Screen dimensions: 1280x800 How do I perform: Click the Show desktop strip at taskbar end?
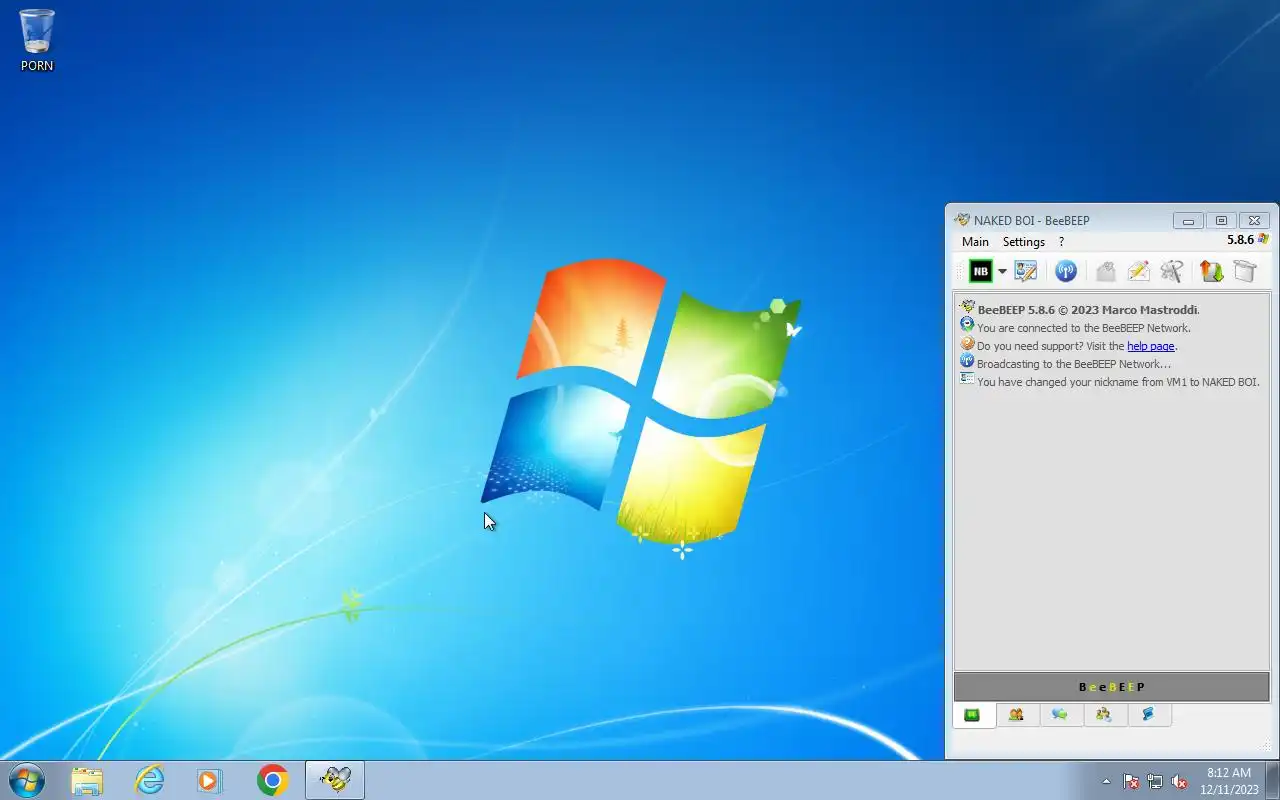click(x=1272, y=780)
